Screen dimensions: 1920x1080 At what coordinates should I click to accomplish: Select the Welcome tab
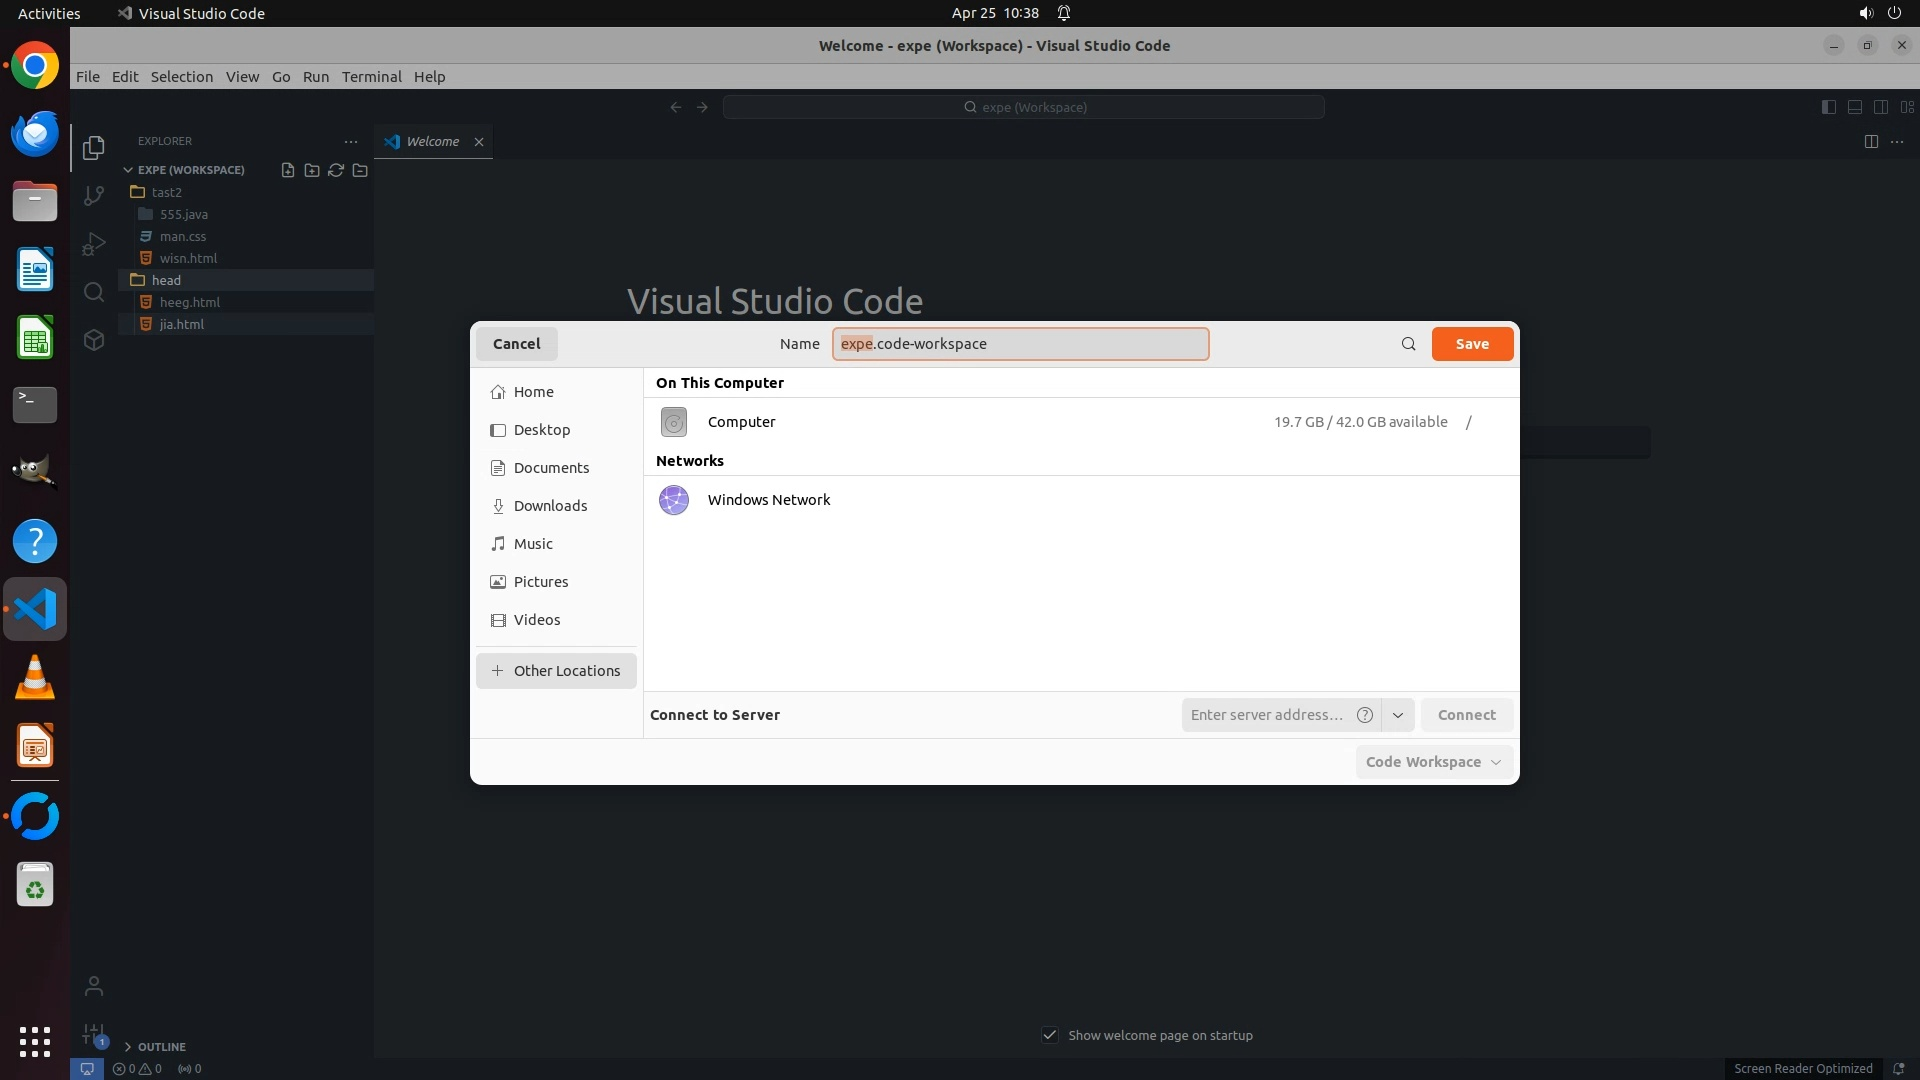click(x=432, y=142)
